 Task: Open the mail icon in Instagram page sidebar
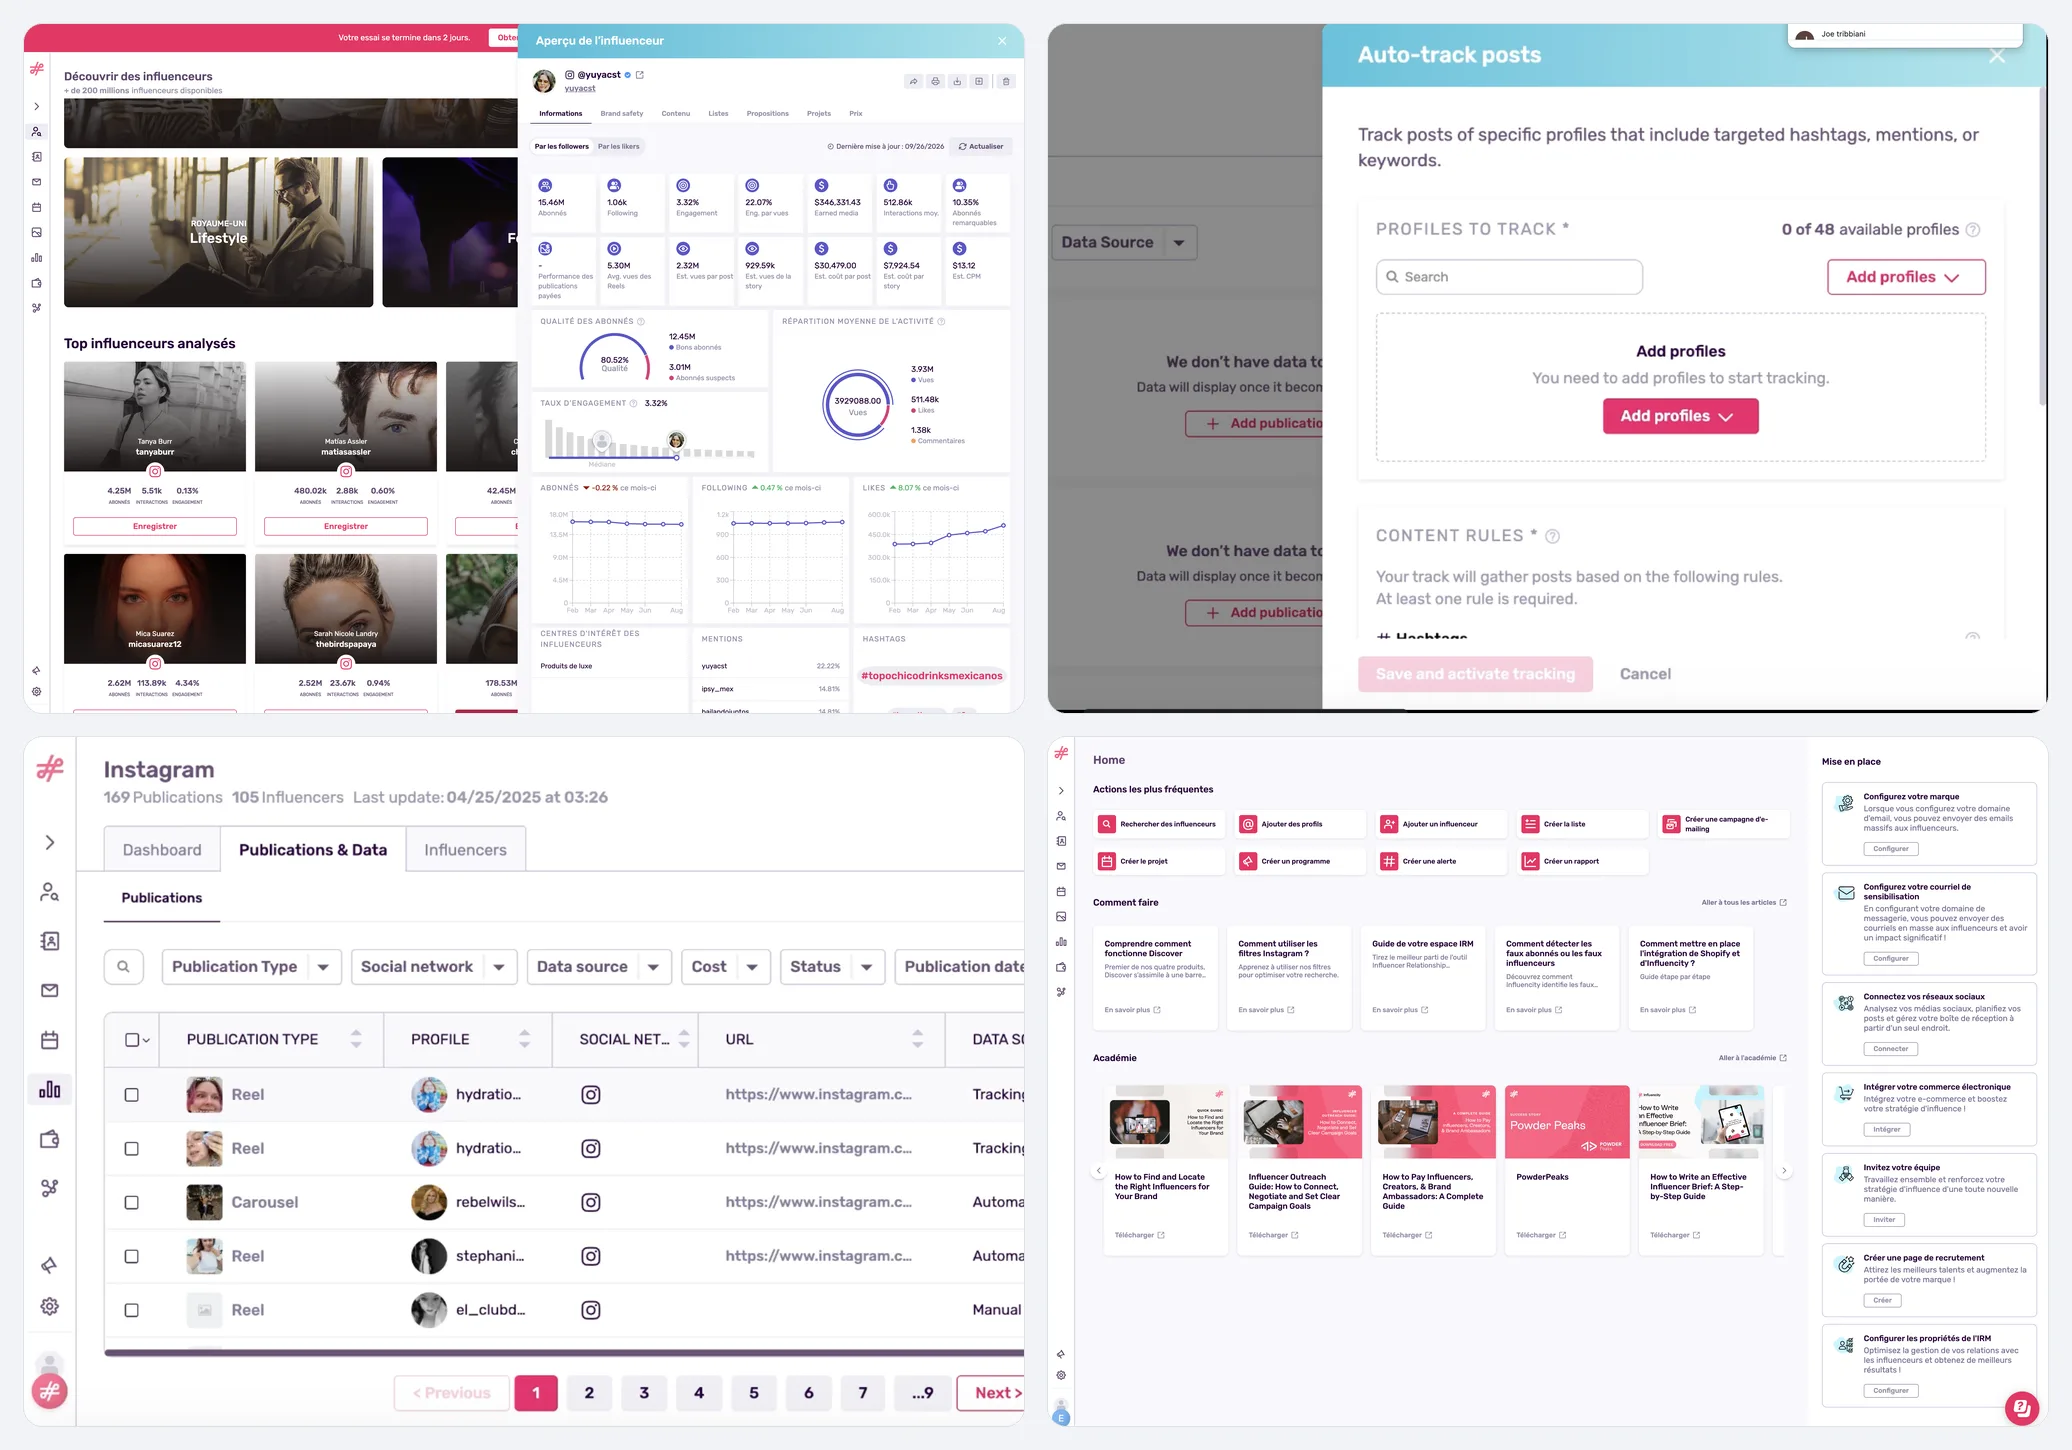49,990
